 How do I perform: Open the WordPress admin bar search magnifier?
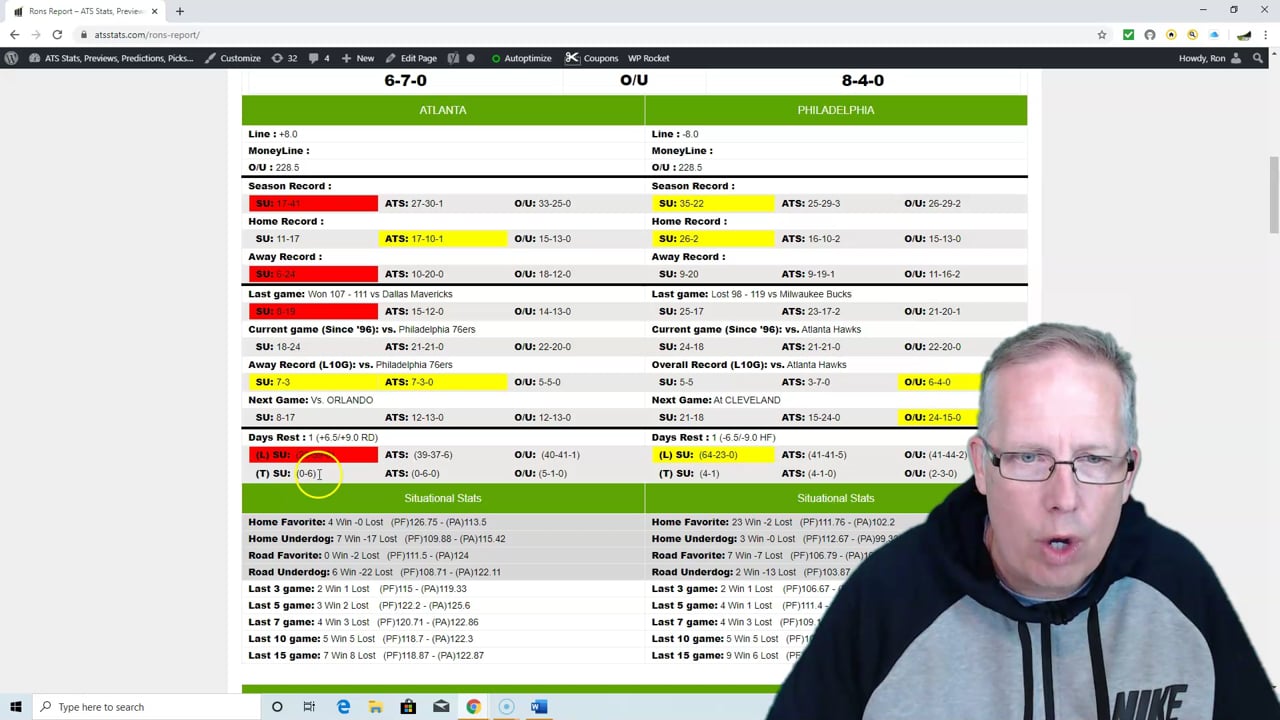(1258, 58)
